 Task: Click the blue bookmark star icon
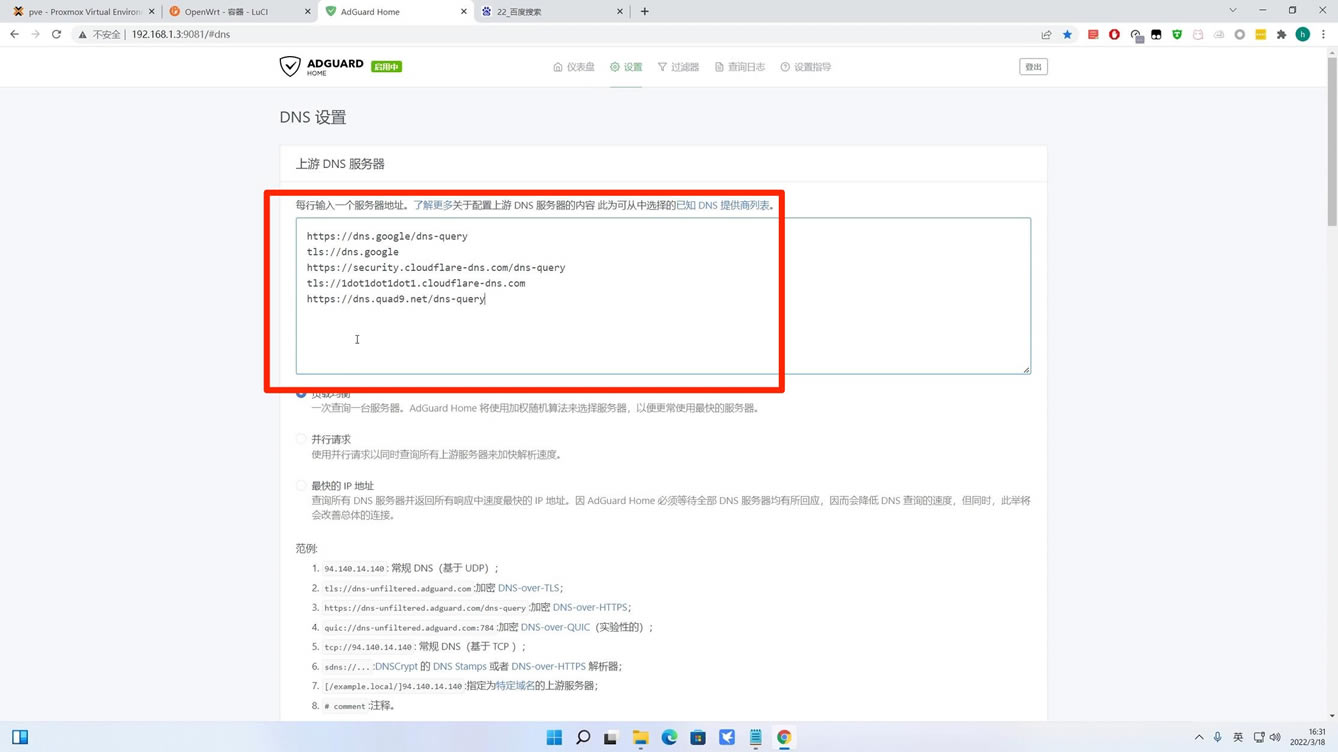(1068, 35)
